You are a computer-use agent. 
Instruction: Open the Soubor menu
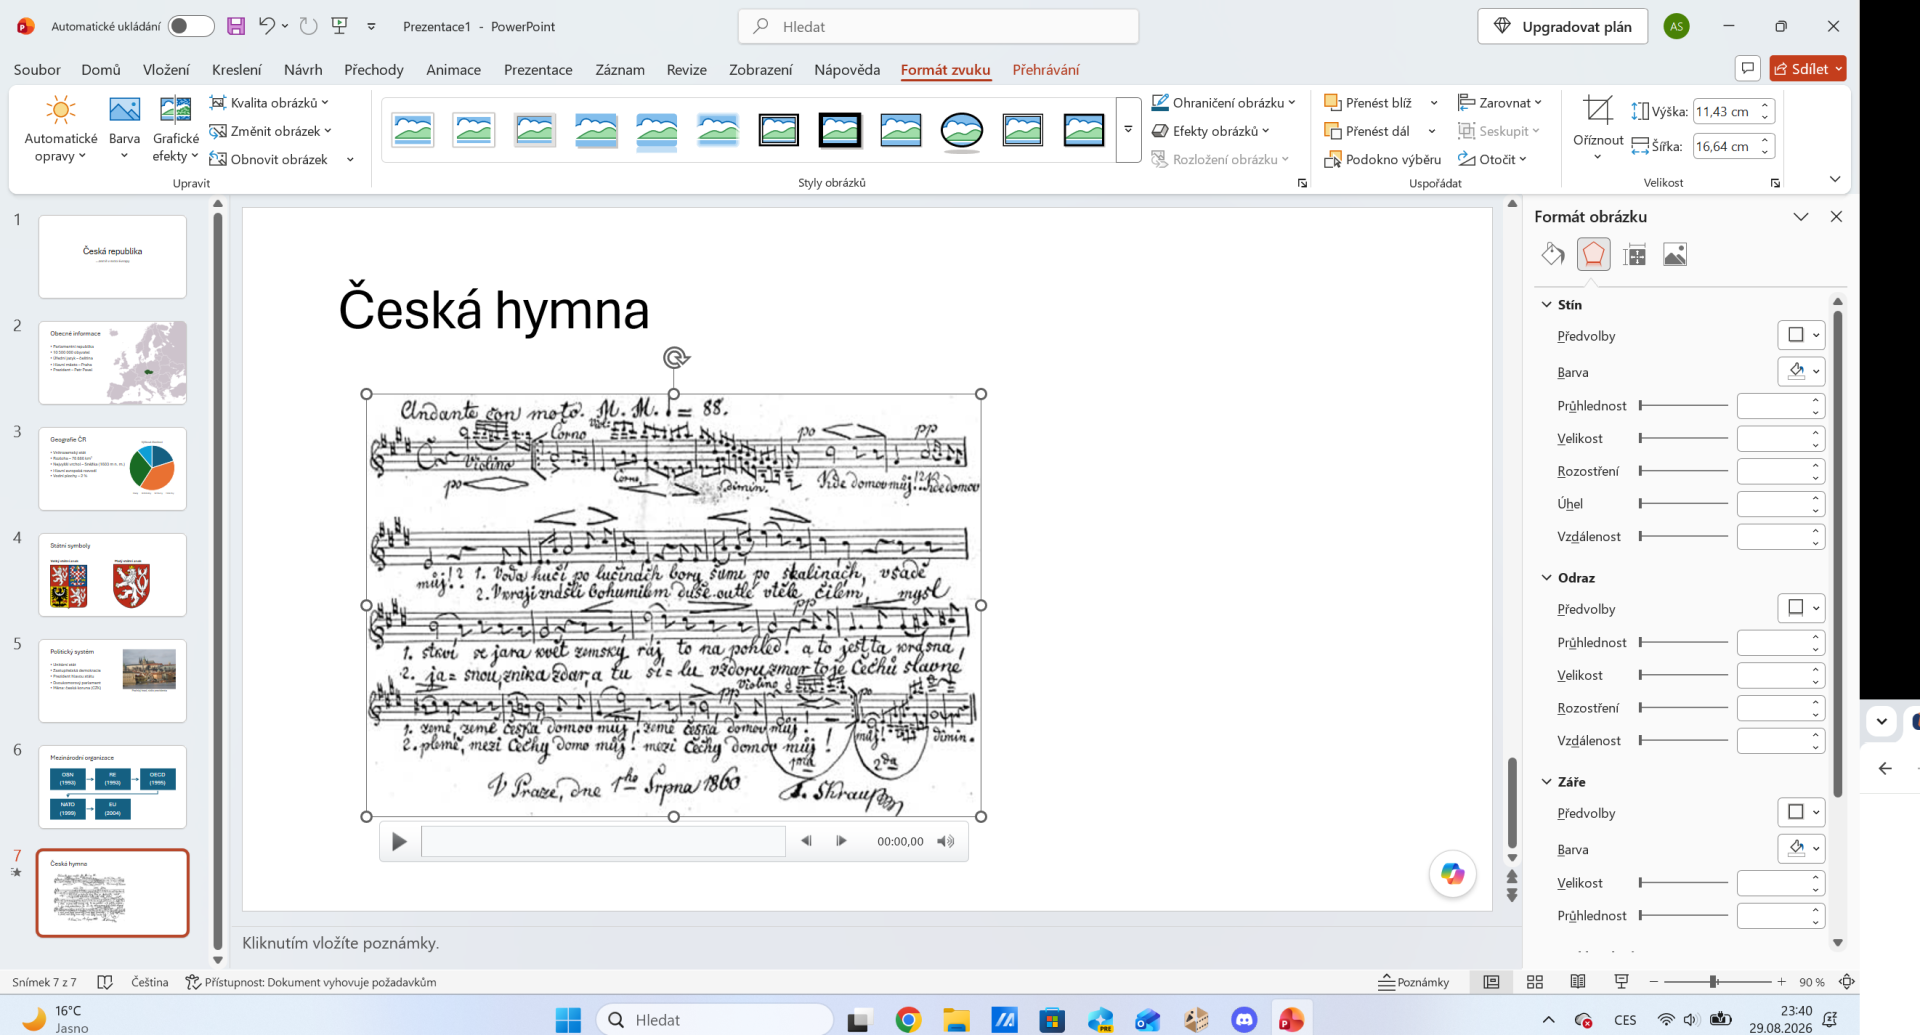(37, 69)
